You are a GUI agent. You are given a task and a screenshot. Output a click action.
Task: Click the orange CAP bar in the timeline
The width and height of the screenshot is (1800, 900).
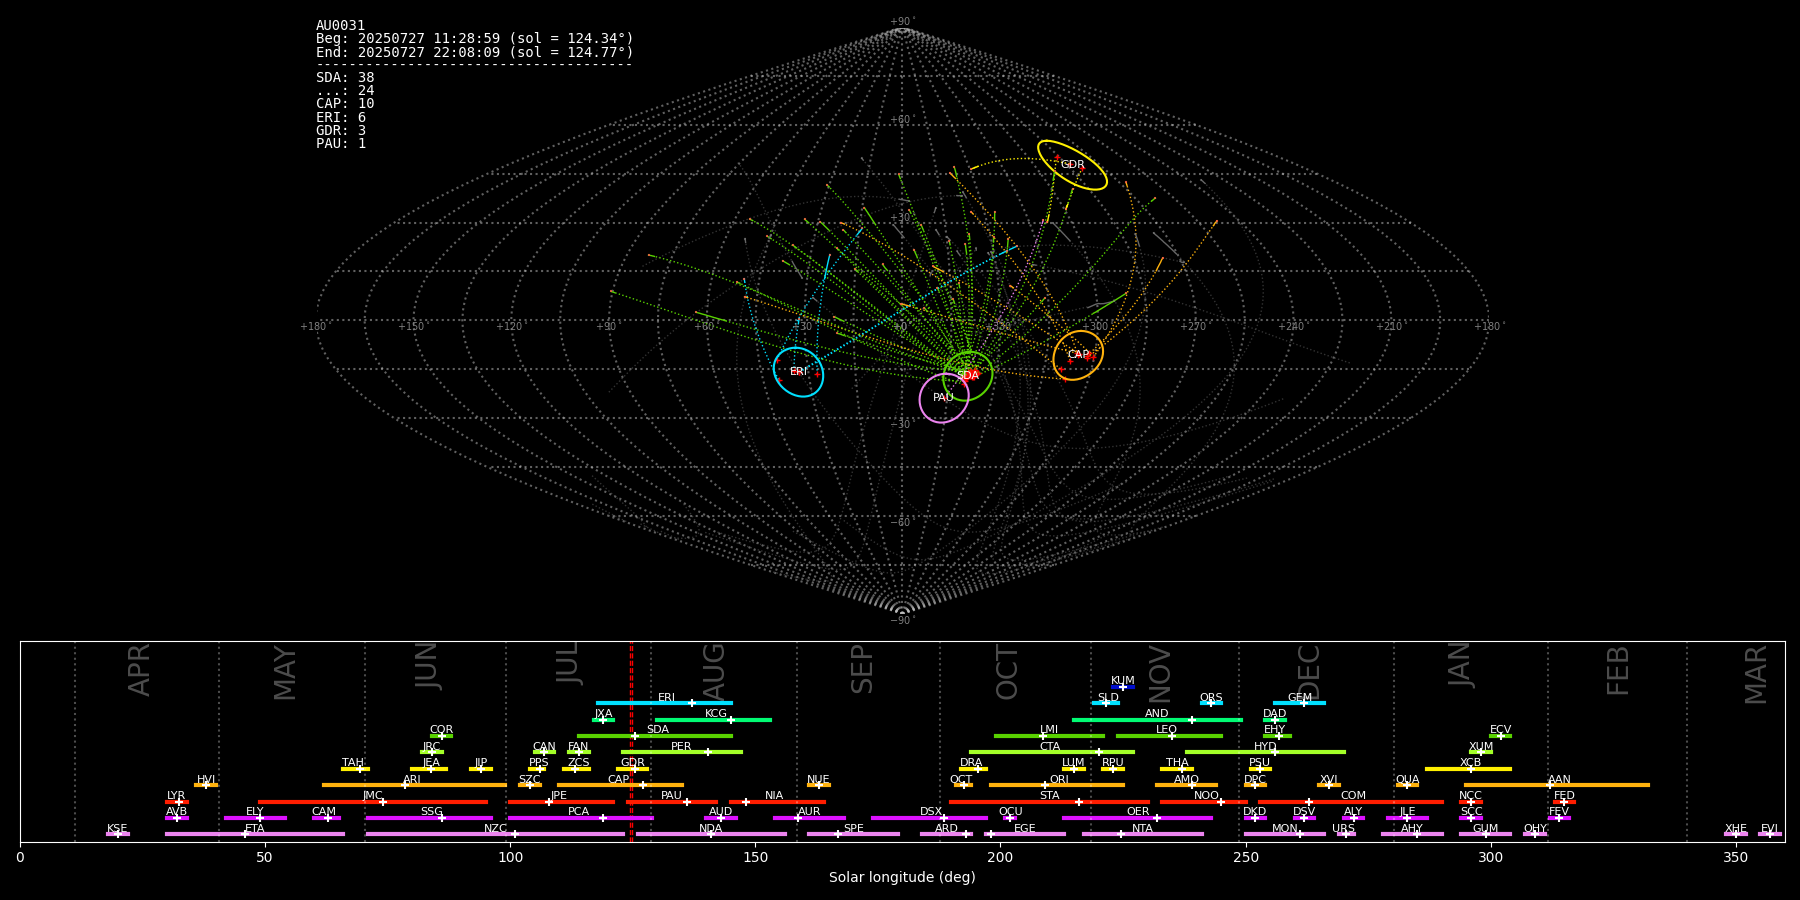[620, 785]
